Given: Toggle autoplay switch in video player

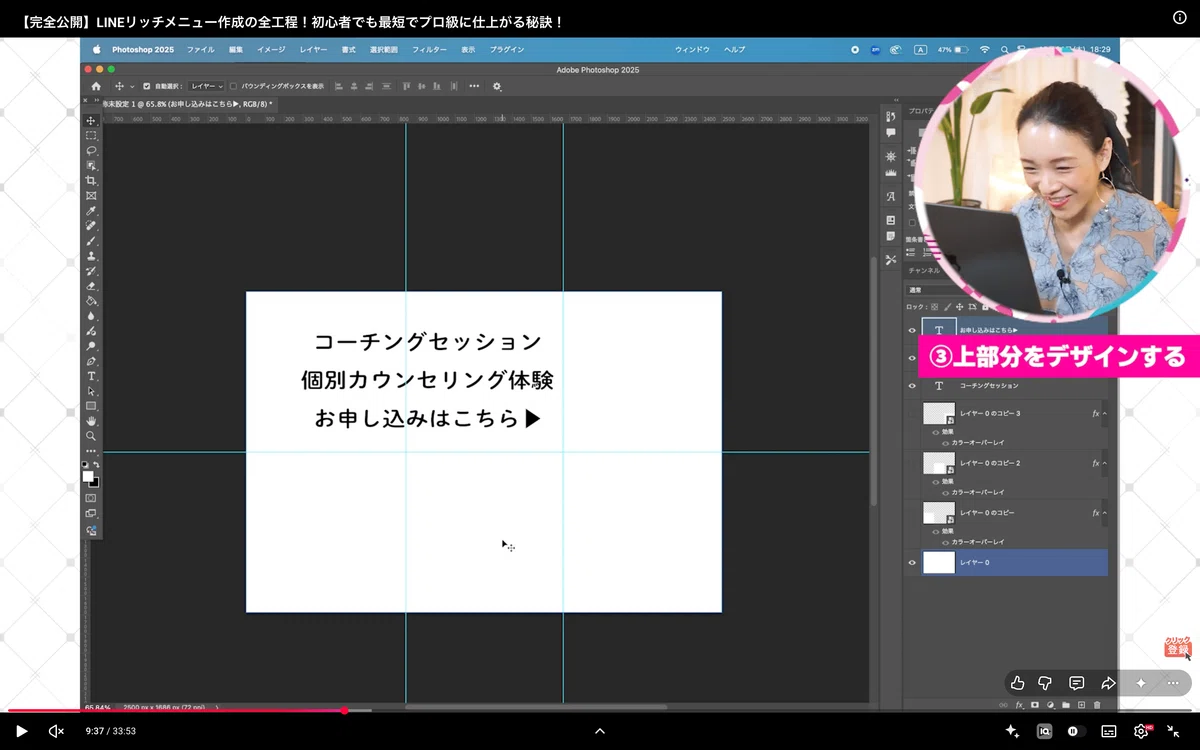Looking at the screenshot, I should tap(1076, 731).
